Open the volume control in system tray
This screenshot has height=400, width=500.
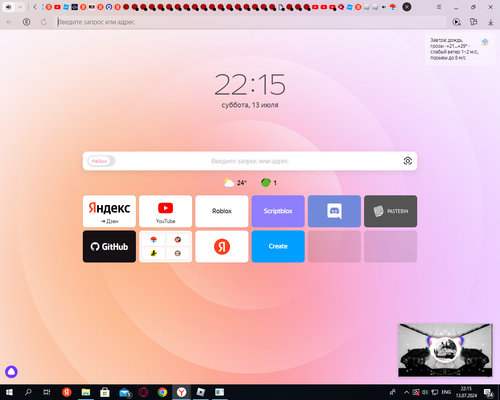tap(425, 392)
